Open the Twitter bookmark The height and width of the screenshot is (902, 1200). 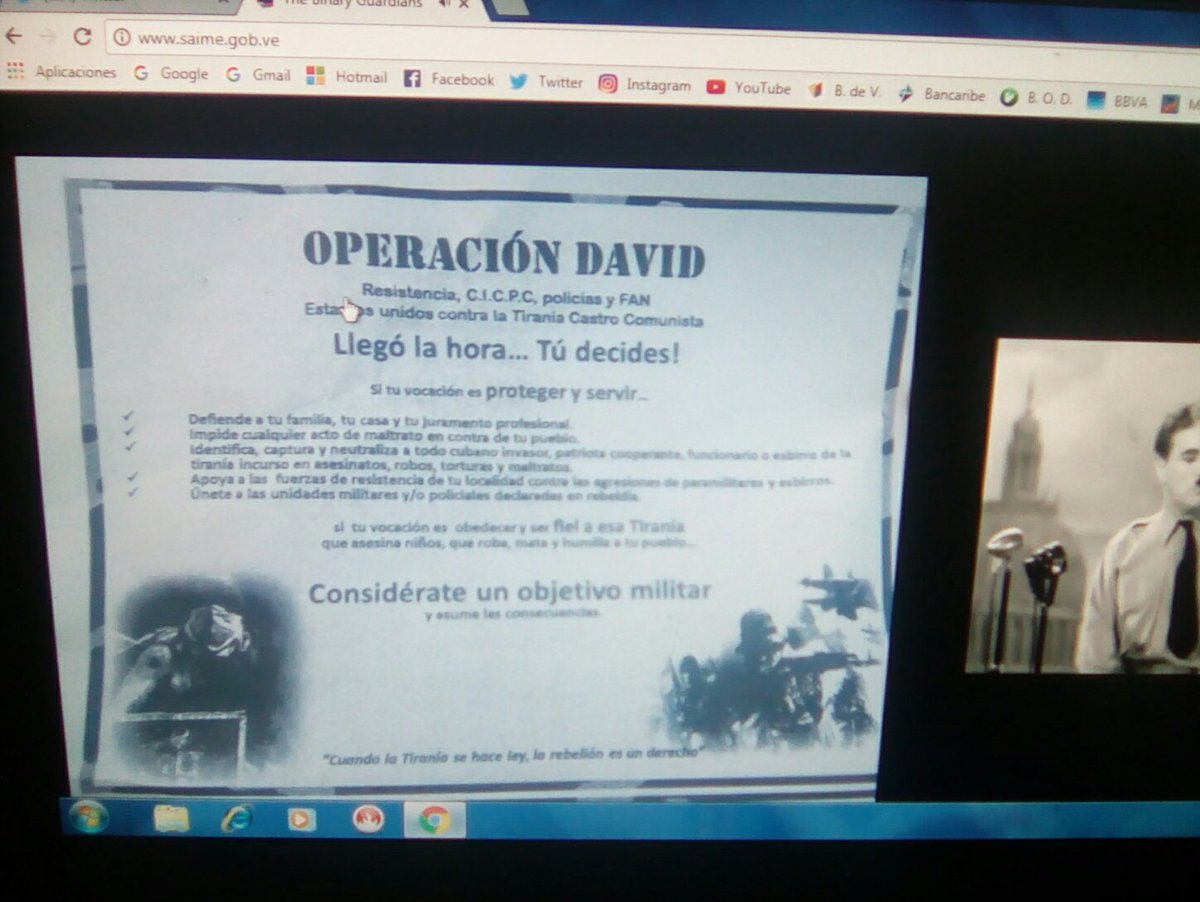click(546, 81)
